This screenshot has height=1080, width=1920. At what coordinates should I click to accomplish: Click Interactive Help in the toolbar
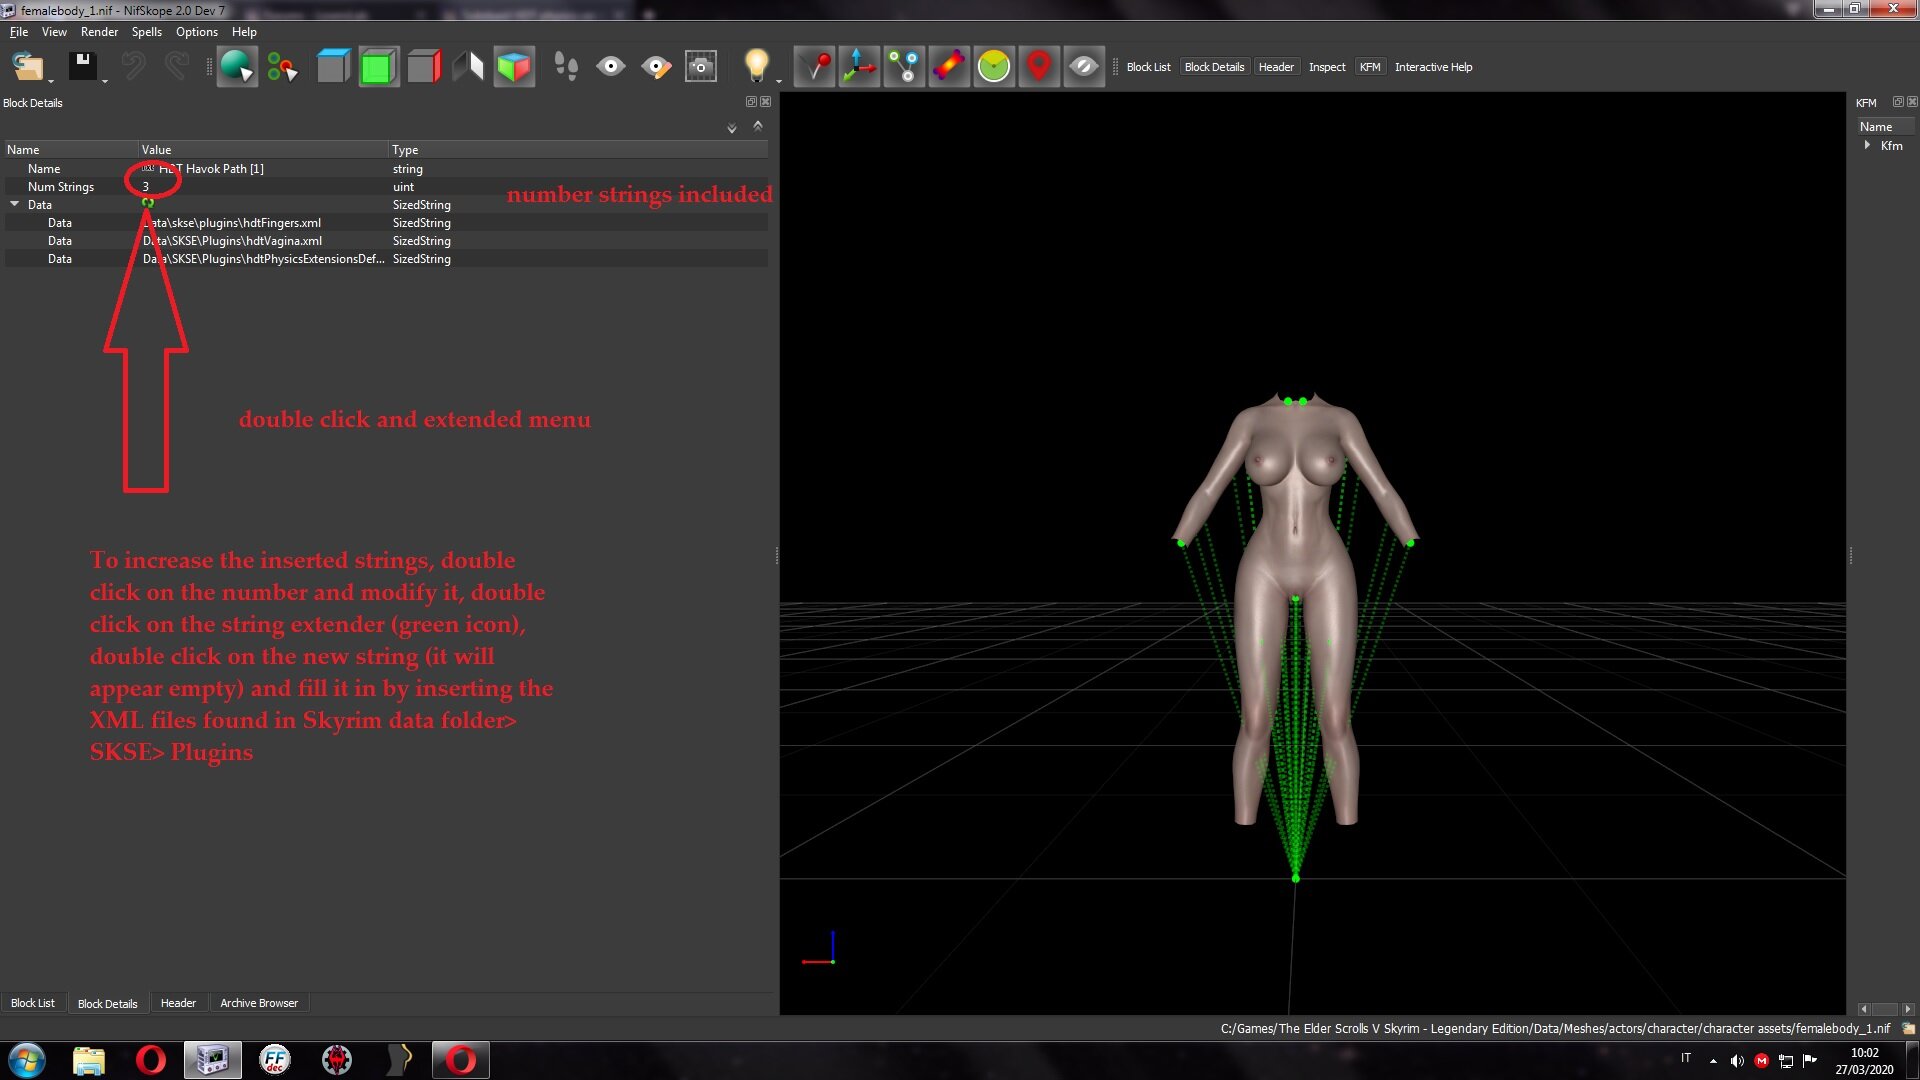click(x=1433, y=67)
